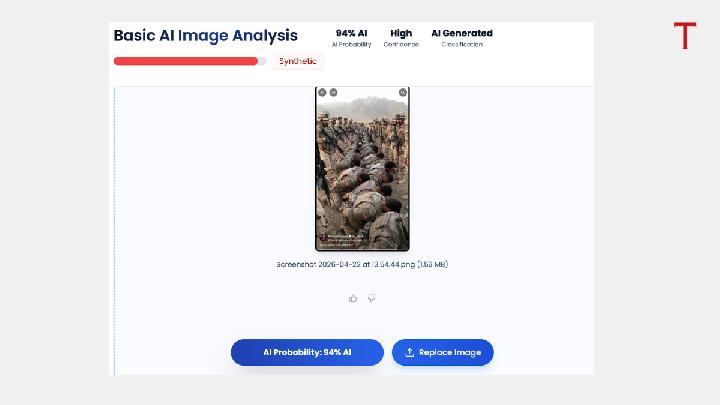The height and width of the screenshot is (405, 720).
Task: Click the first round icon at image top-left
Action: click(x=322, y=92)
